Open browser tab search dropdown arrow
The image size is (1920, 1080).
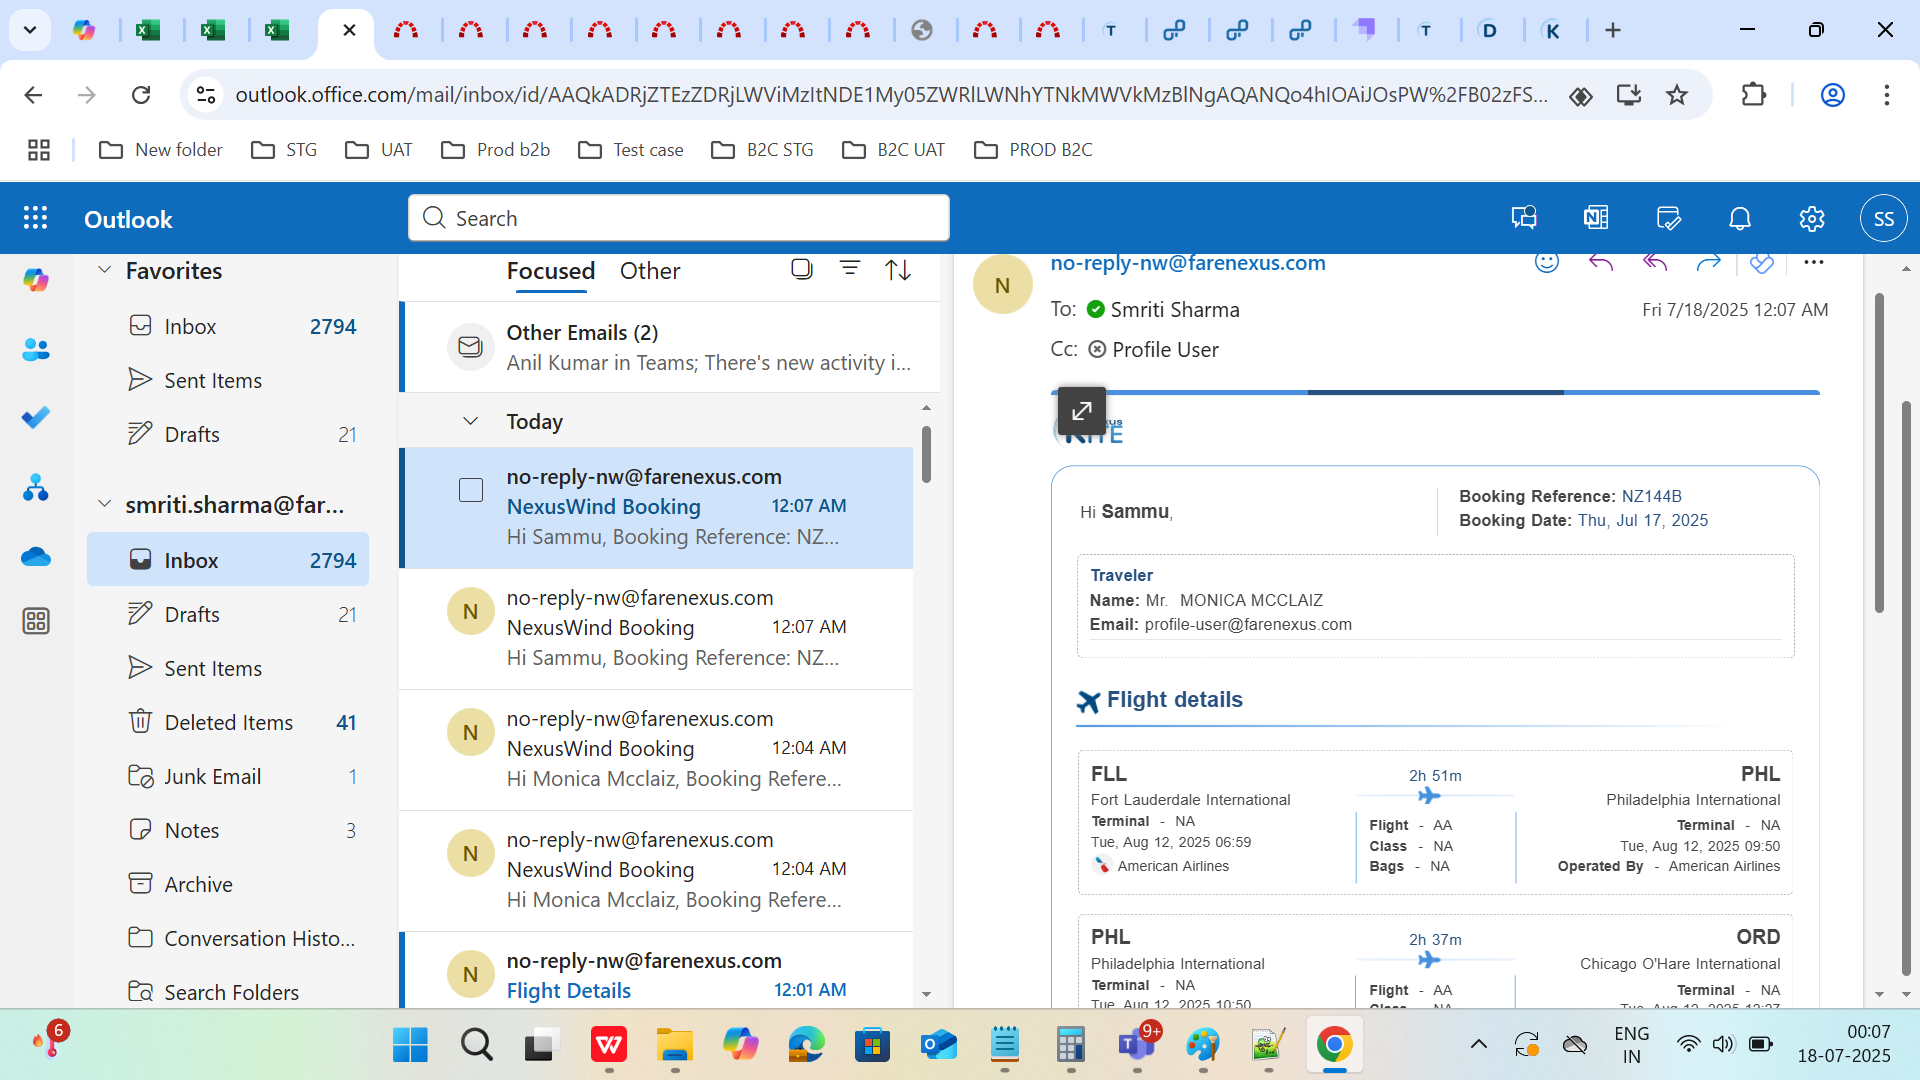tap(30, 30)
